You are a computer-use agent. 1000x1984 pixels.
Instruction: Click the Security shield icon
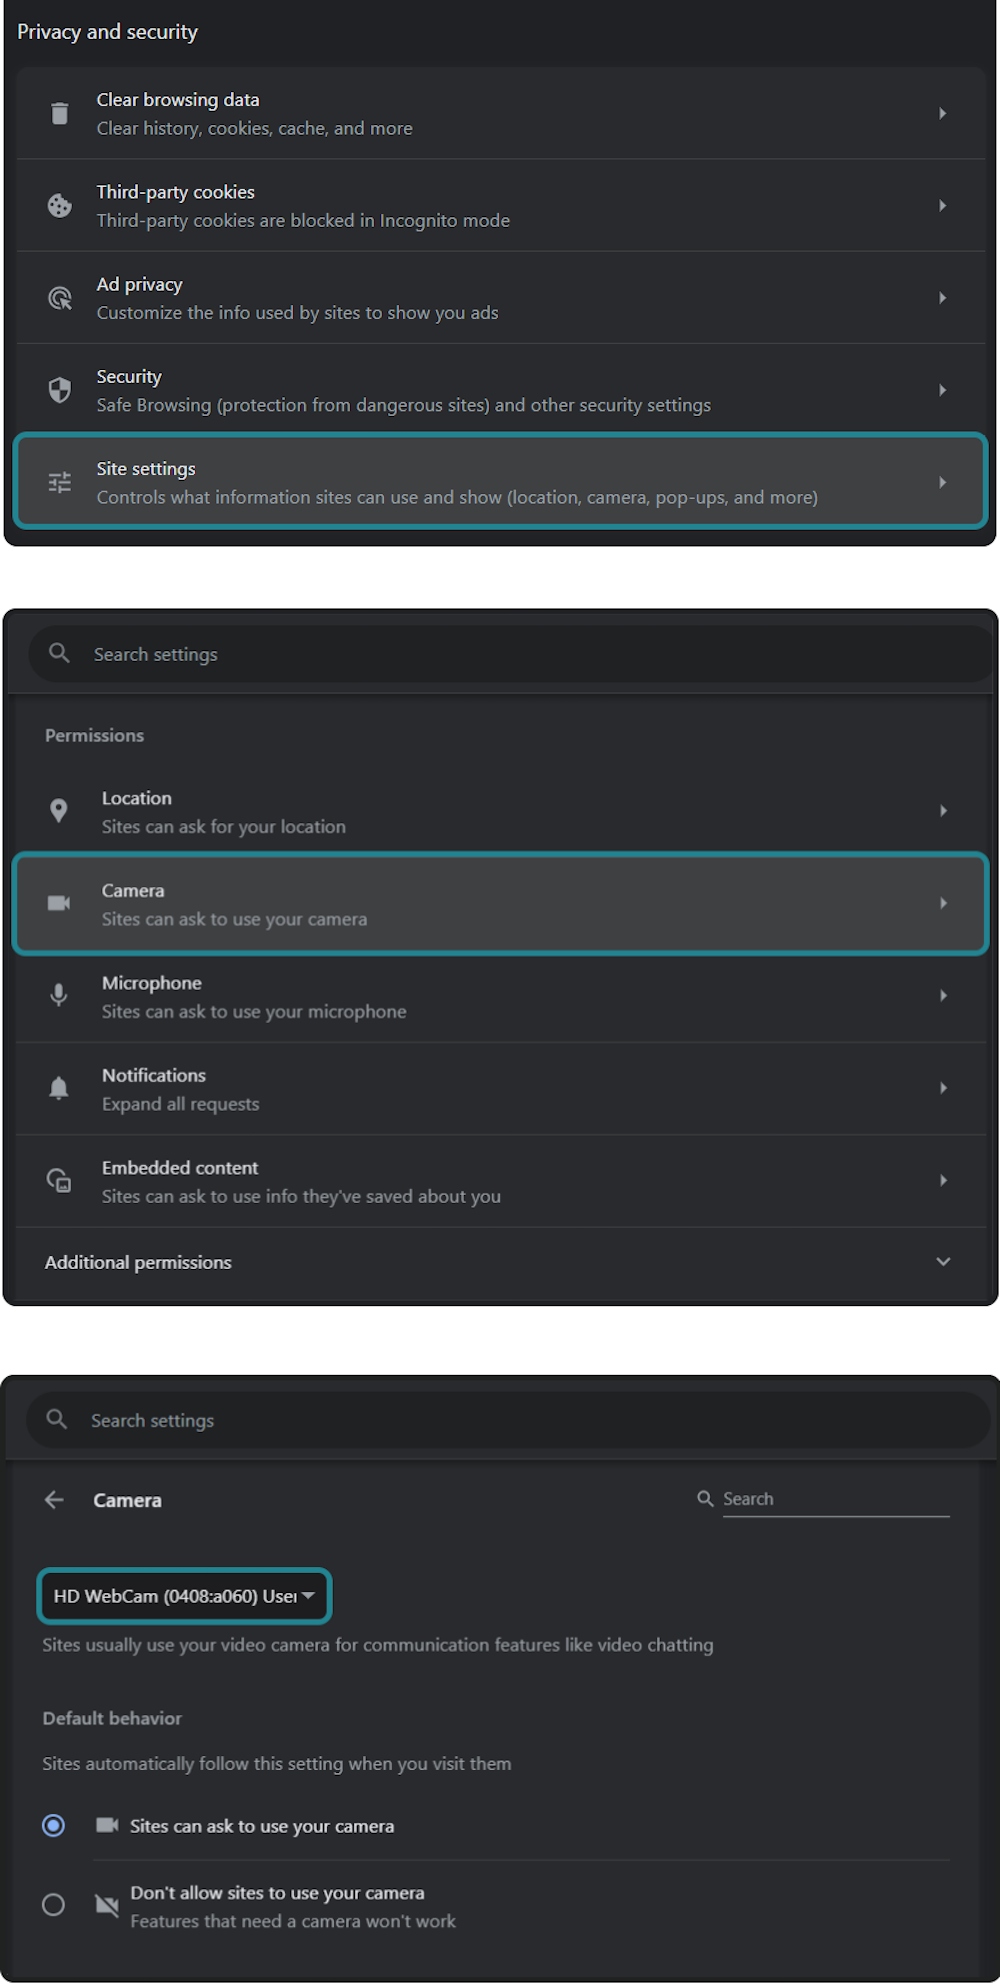pos(59,390)
